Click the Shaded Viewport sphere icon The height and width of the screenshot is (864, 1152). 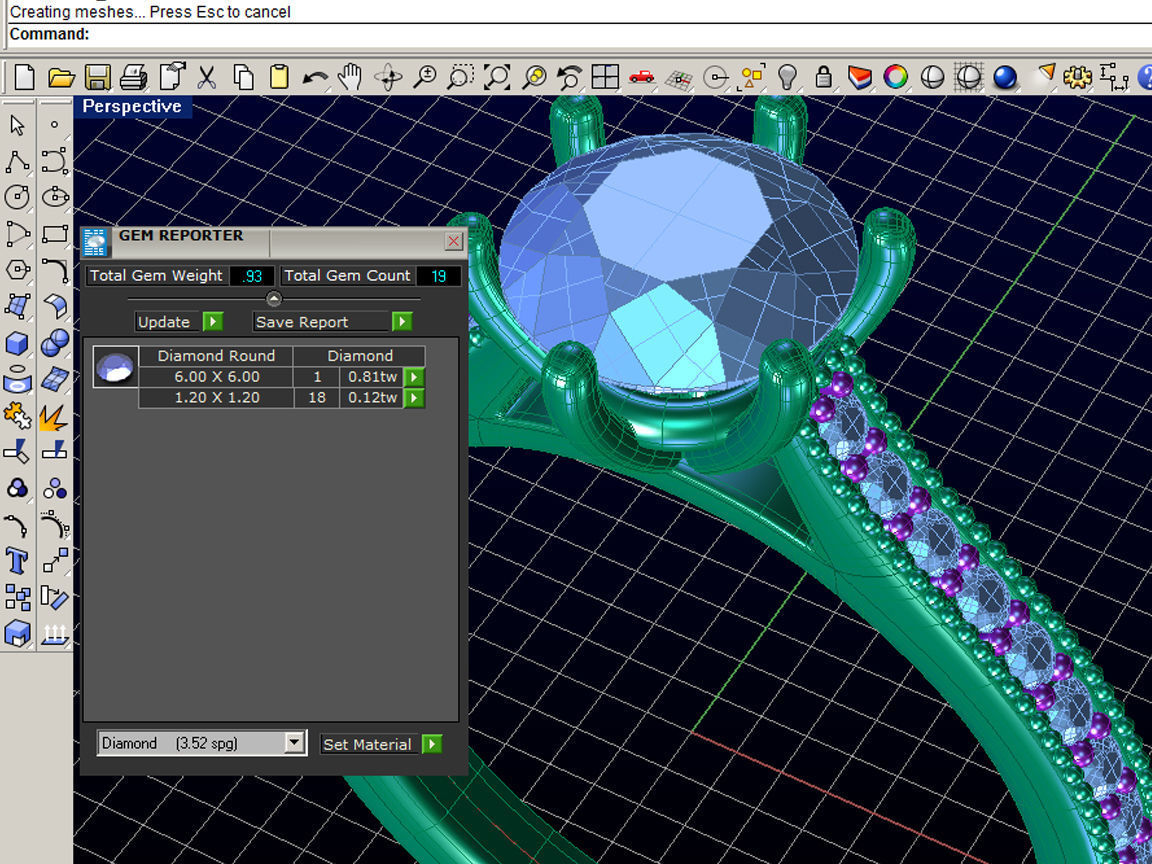point(932,76)
